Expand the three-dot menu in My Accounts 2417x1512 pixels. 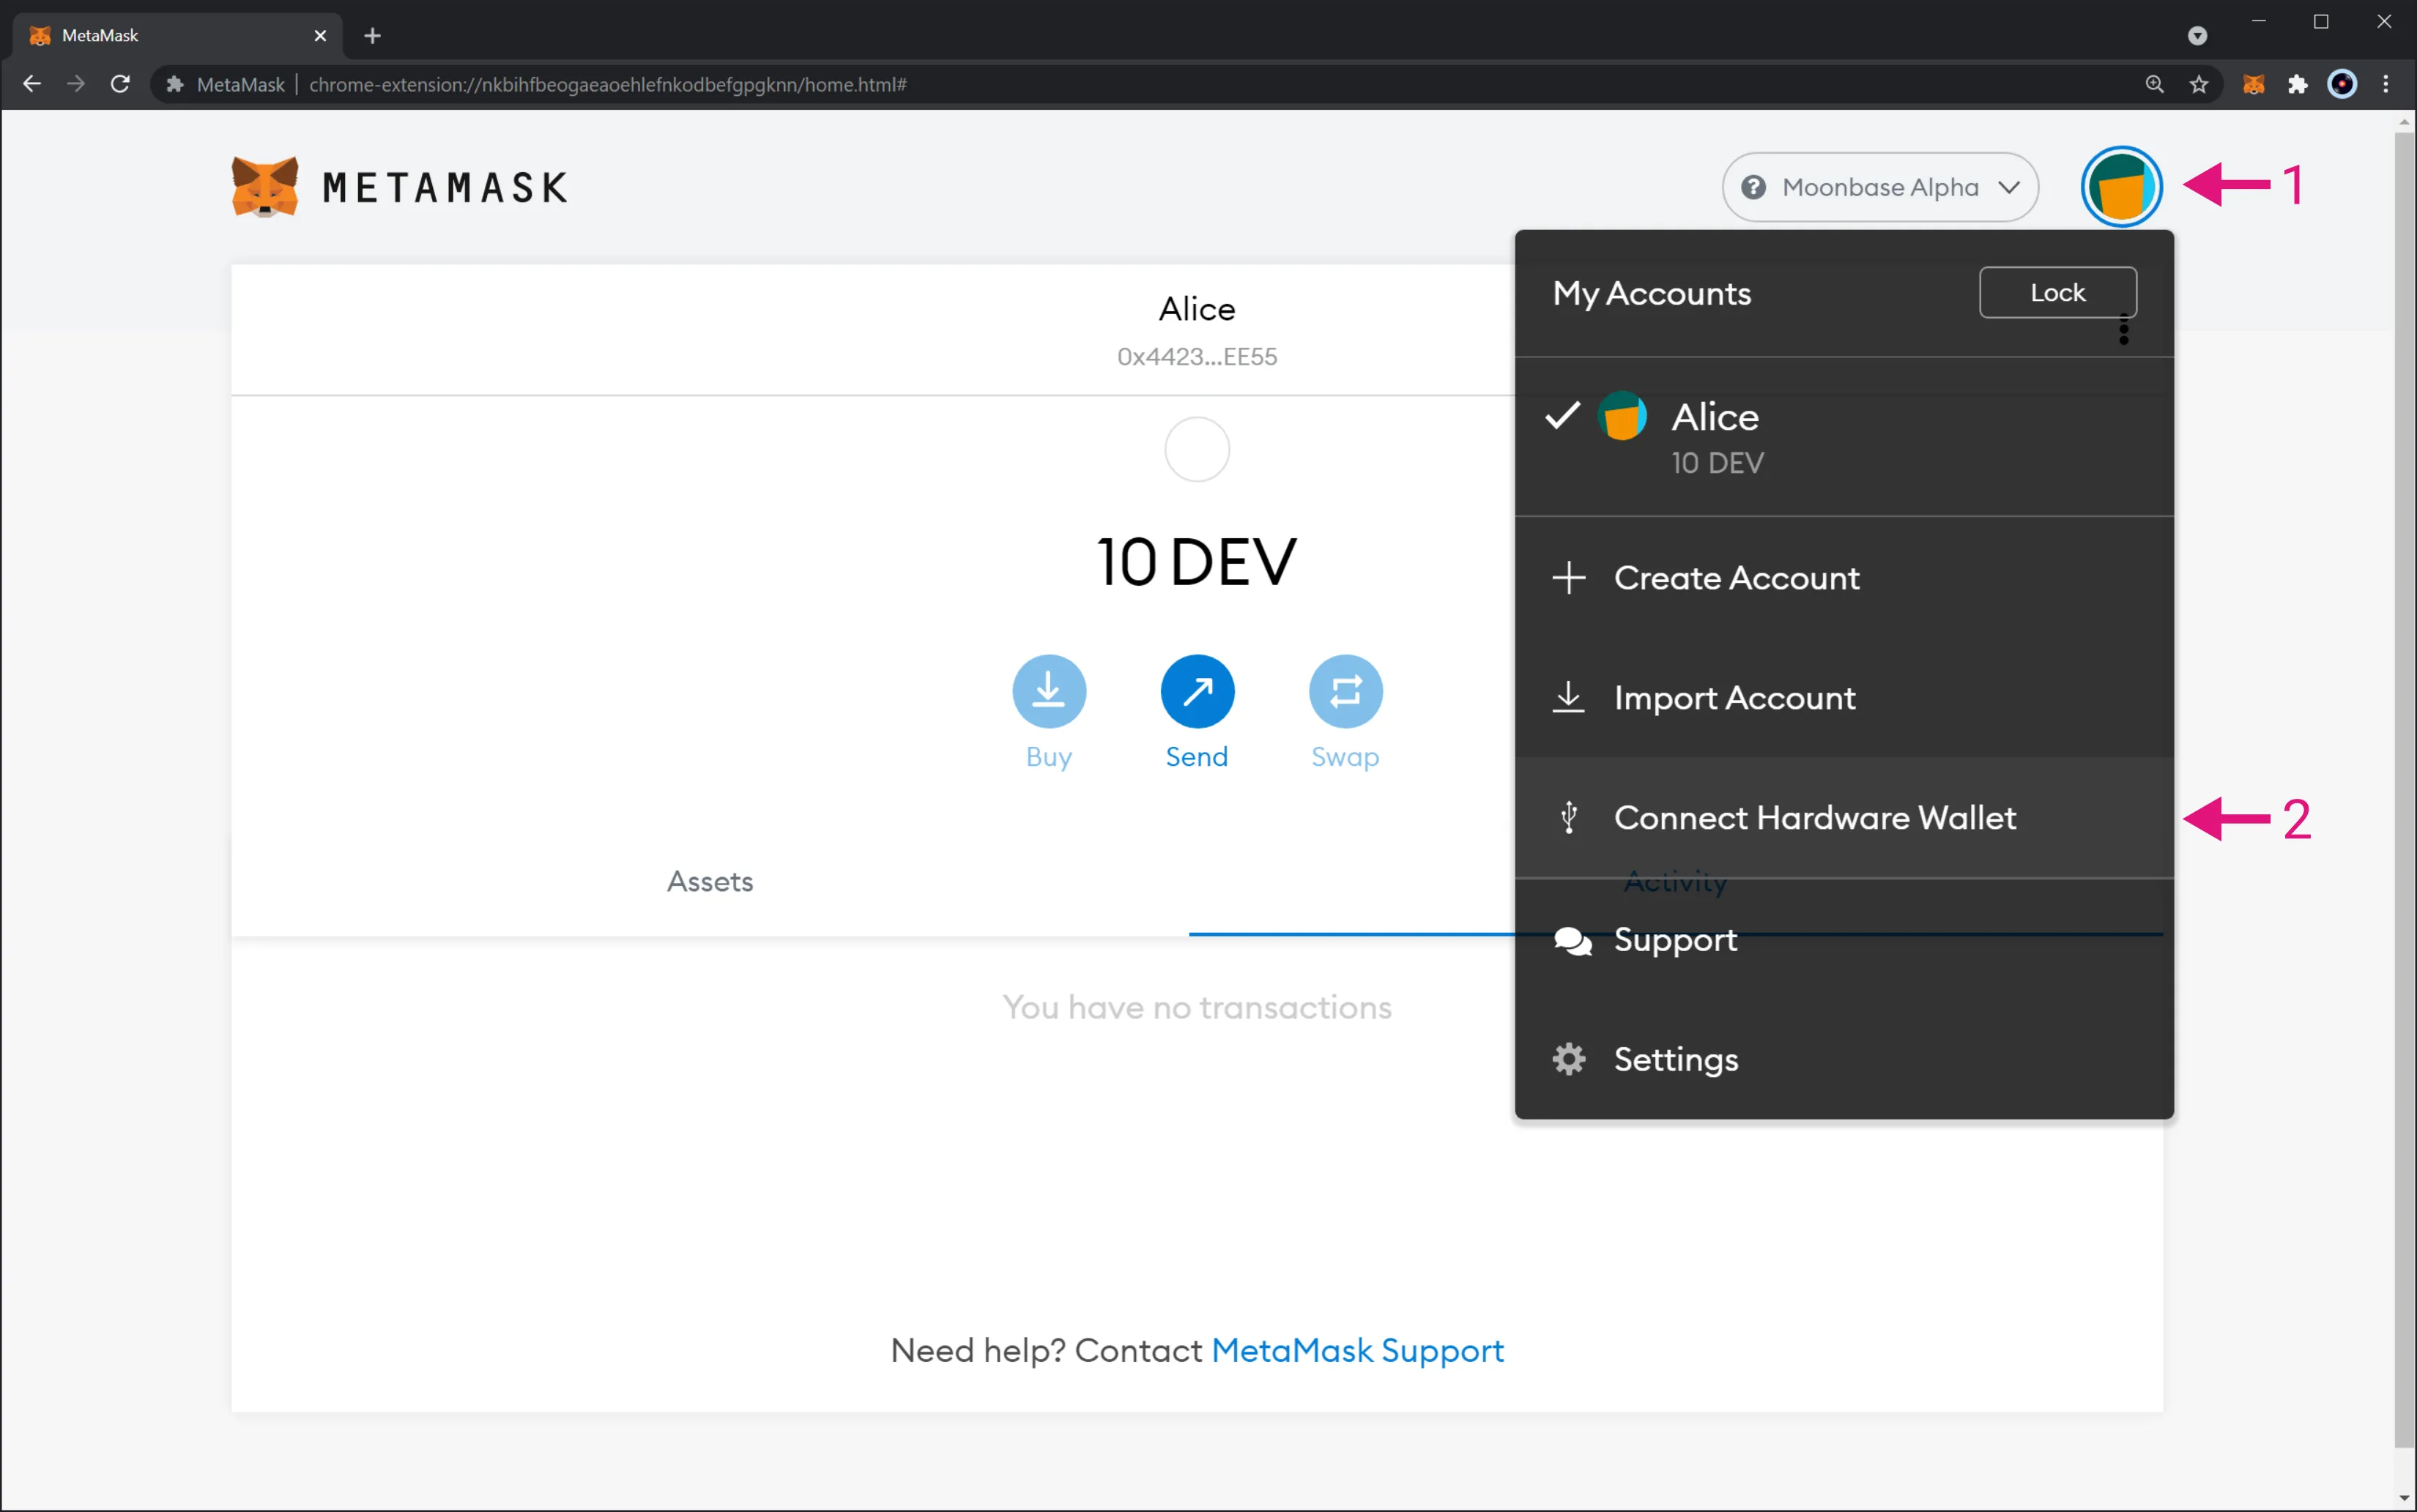[x=2123, y=330]
